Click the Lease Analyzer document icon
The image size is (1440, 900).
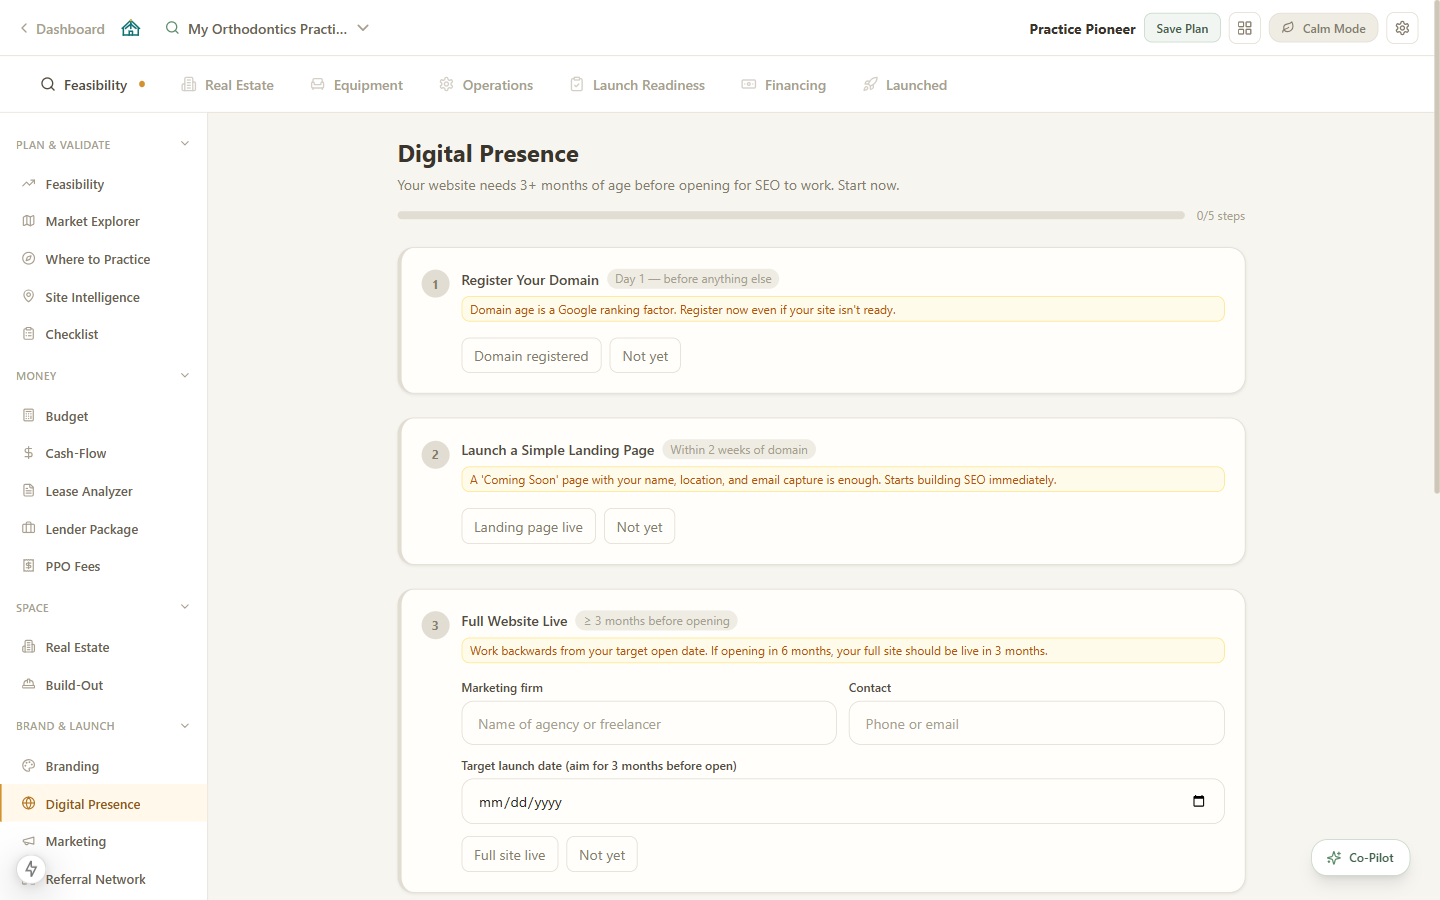click(x=29, y=491)
